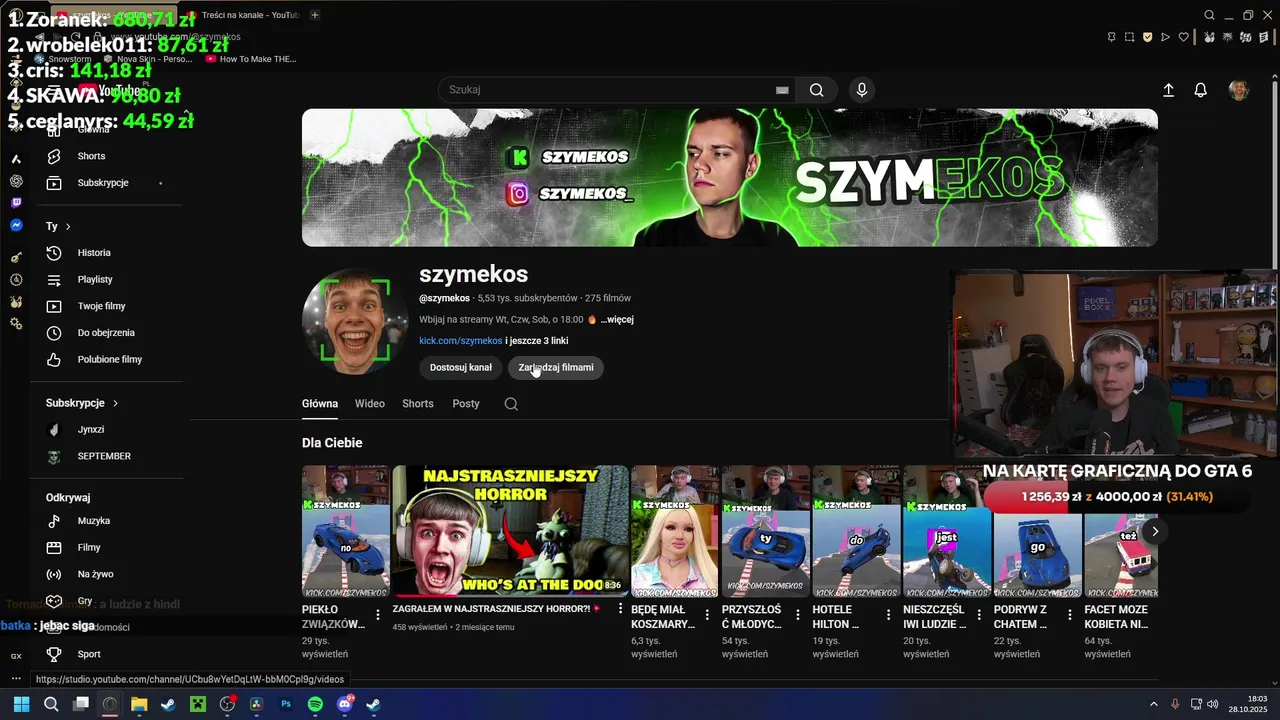Click the Opera snapshot icon in address bar

click(1130, 37)
